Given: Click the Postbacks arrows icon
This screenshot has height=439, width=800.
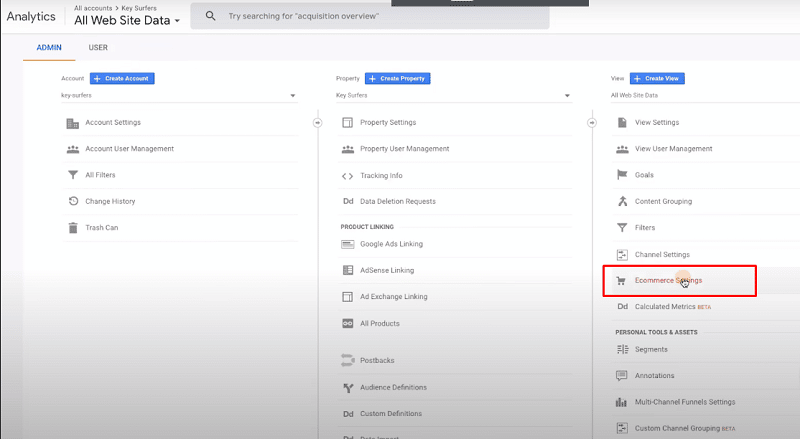Looking at the screenshot, I should click(347, 360).
